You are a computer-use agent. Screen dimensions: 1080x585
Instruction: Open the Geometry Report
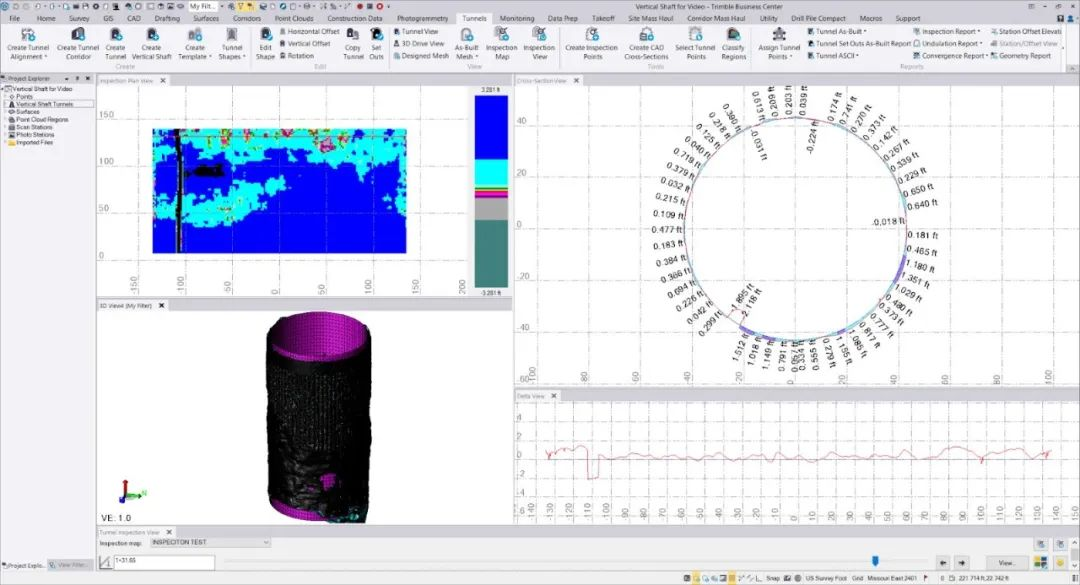click(1021, 56)
